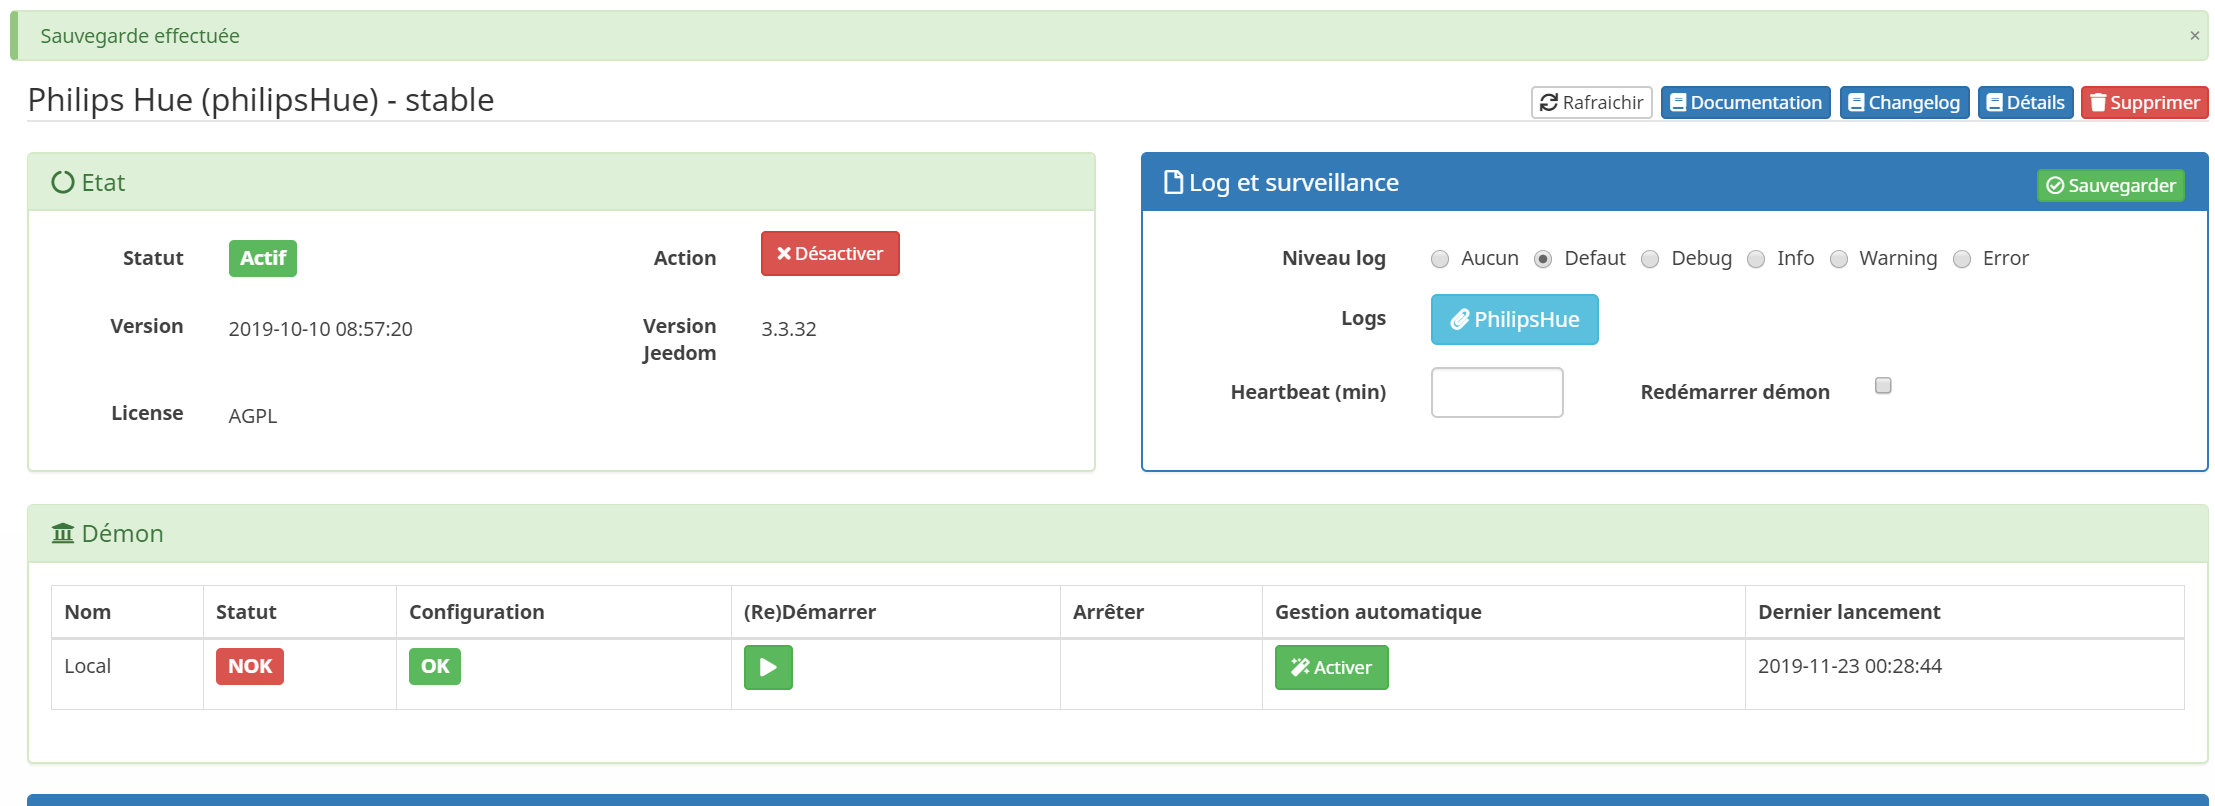The height and width of the screenshot is (806, 2215).
Task: Start the Local daemon with play icon
Action: (x=768, y=667)
